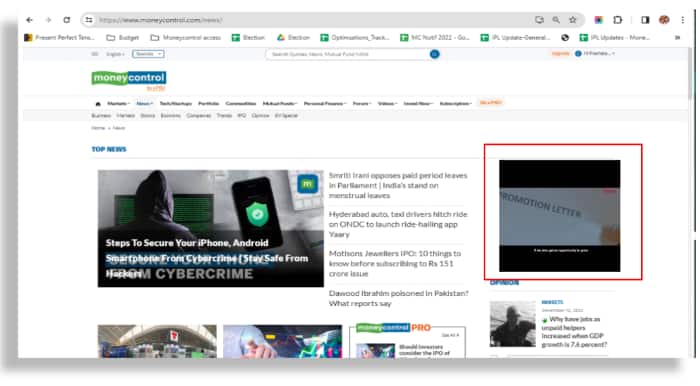Click the orange Be a PRO button
This screenshot has height=386, width=700.
point(491,103)
